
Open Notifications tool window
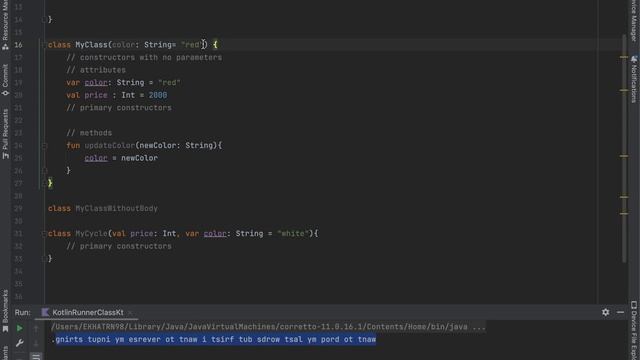(634, 79)
